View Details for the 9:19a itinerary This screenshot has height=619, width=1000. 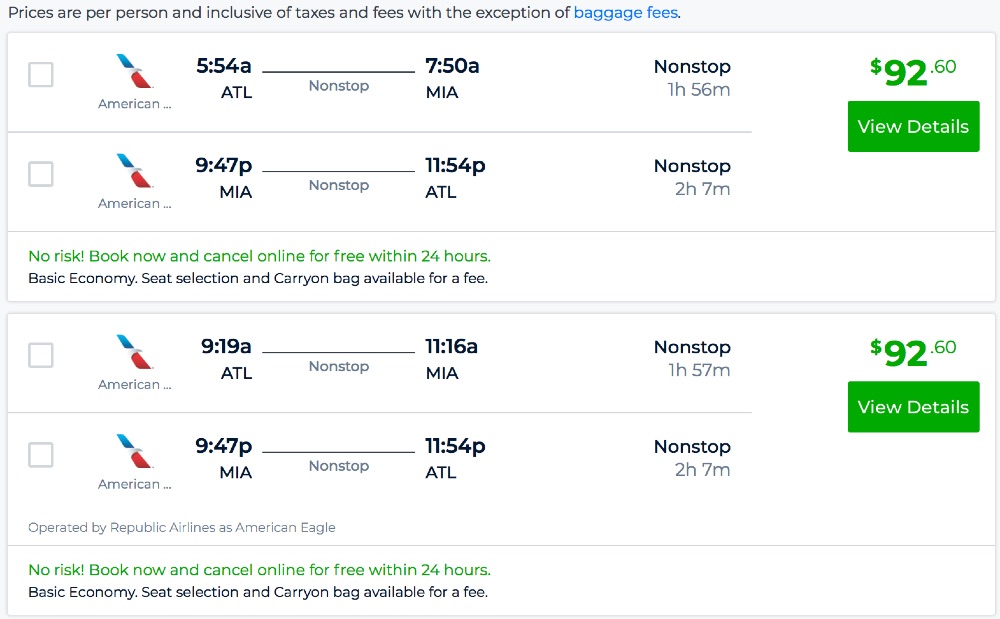(913, 407)
